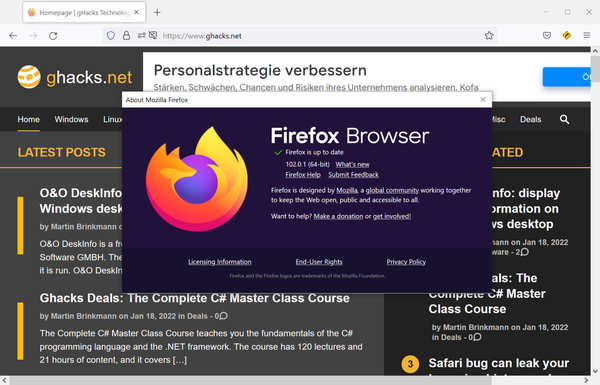Click the vertical scrollbar down arrow
The image size is (600, 385).
point(595,371)
